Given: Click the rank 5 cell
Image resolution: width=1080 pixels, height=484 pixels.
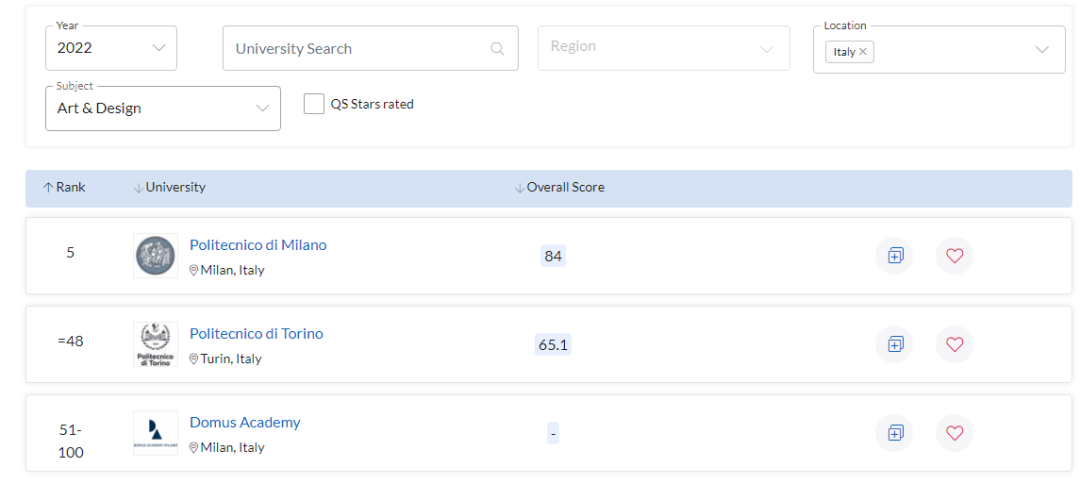Looking at the screenshot, I should 70,253.
